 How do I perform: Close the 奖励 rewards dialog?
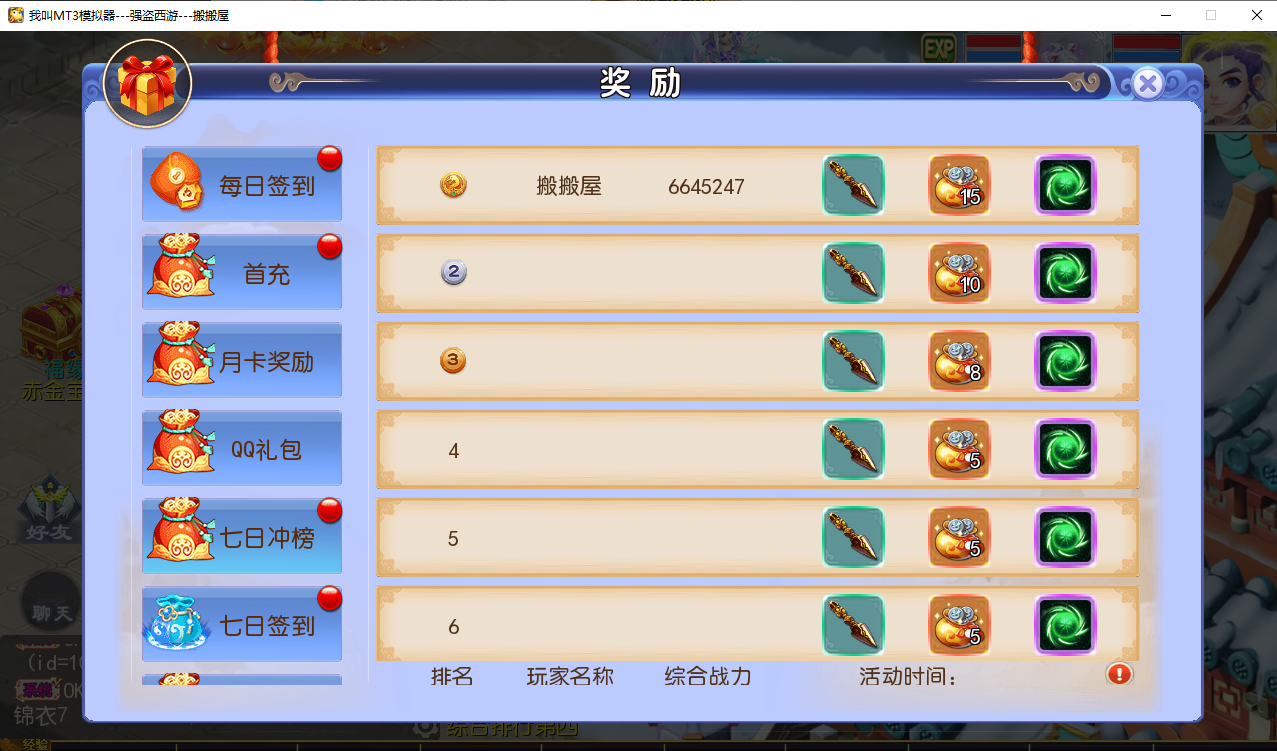1148,84
